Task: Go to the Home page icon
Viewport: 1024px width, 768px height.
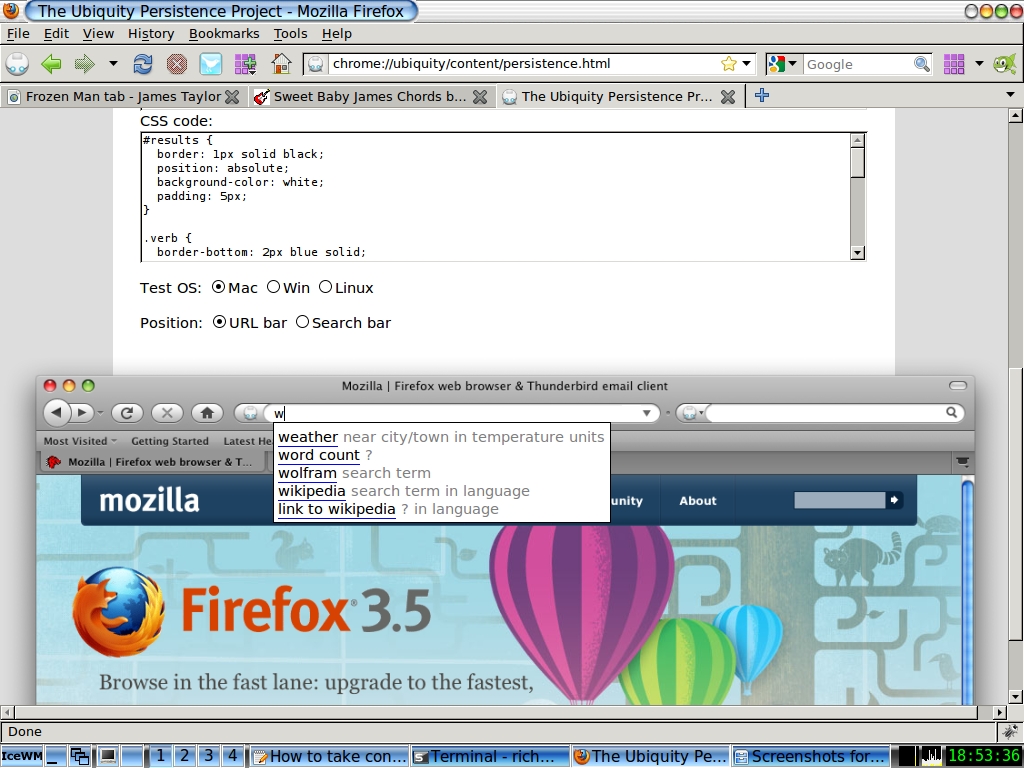Action: point(281,64)
